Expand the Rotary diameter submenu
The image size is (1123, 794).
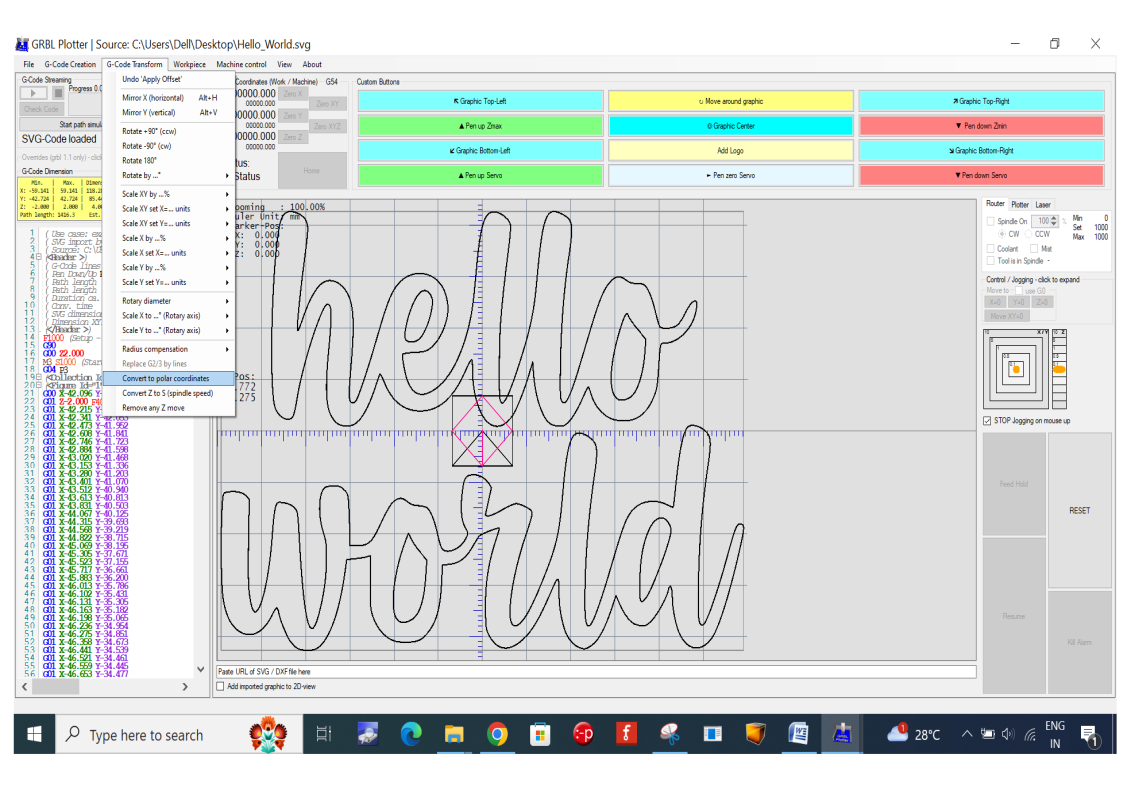coord(169,301)
